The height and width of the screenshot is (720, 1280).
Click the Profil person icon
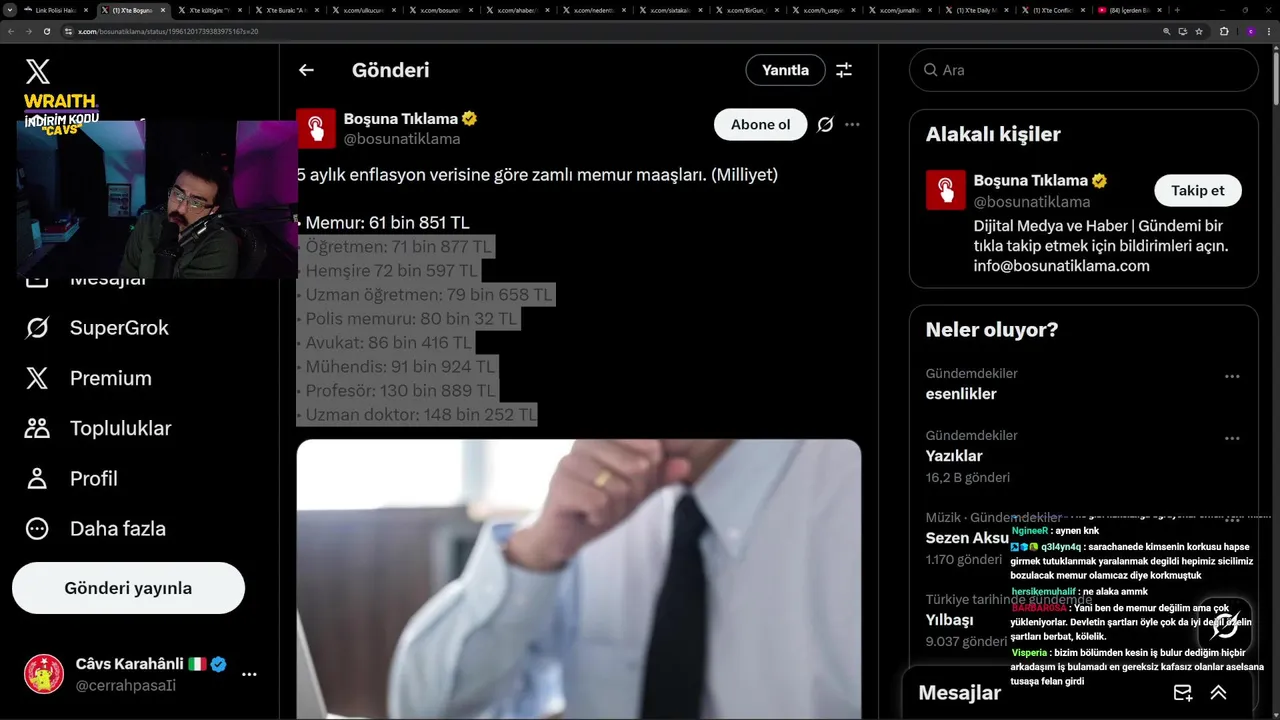[37, 478]
